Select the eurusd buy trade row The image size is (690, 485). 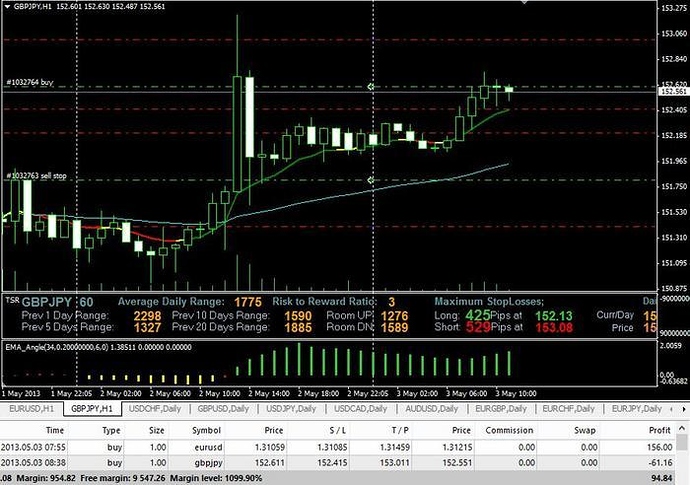tap(337, 447)
